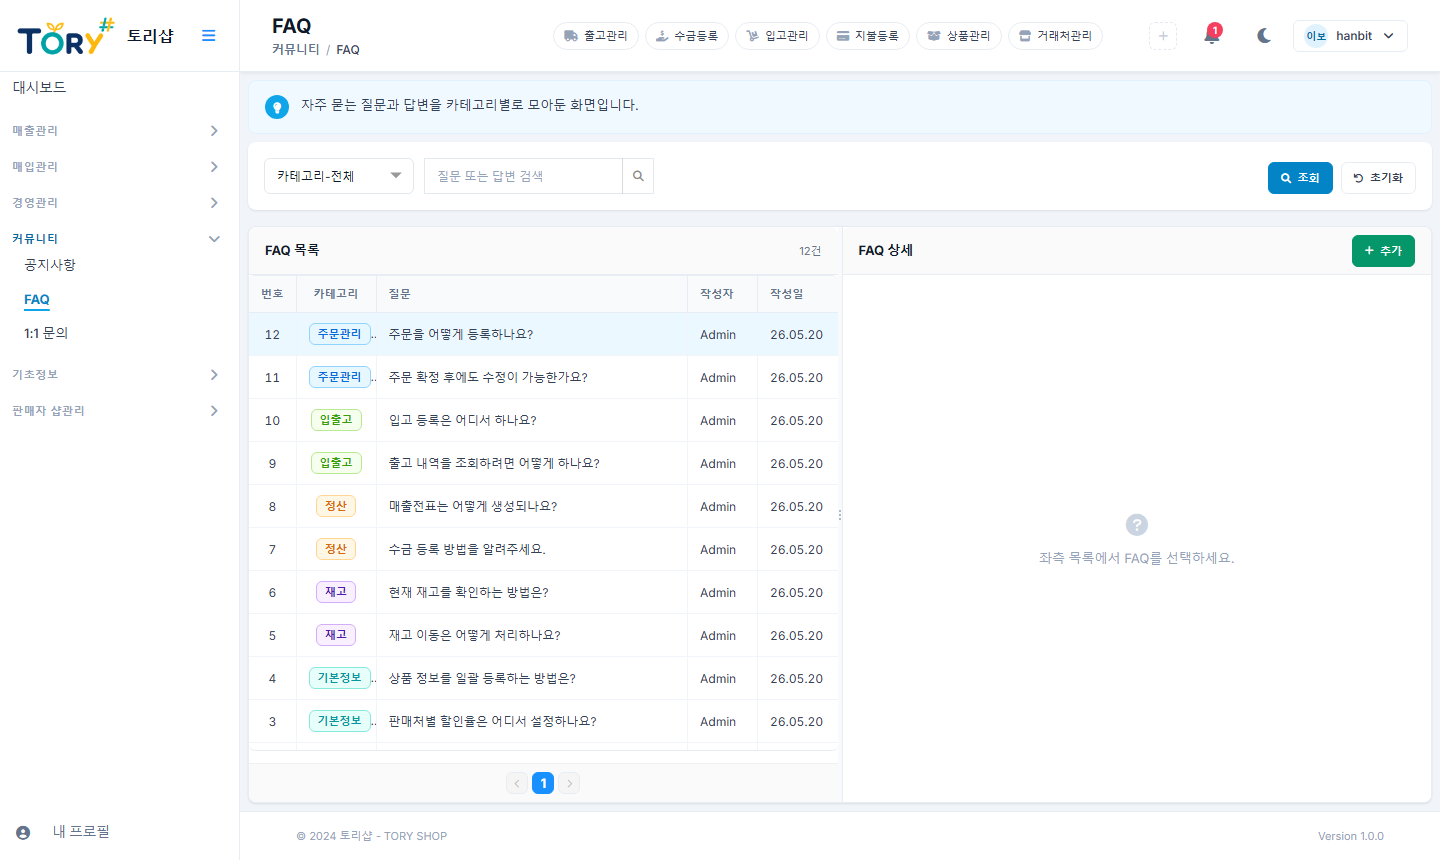
Task: Click the dashed plus add-shortcut icon
Action: [x=1163, y=36]
